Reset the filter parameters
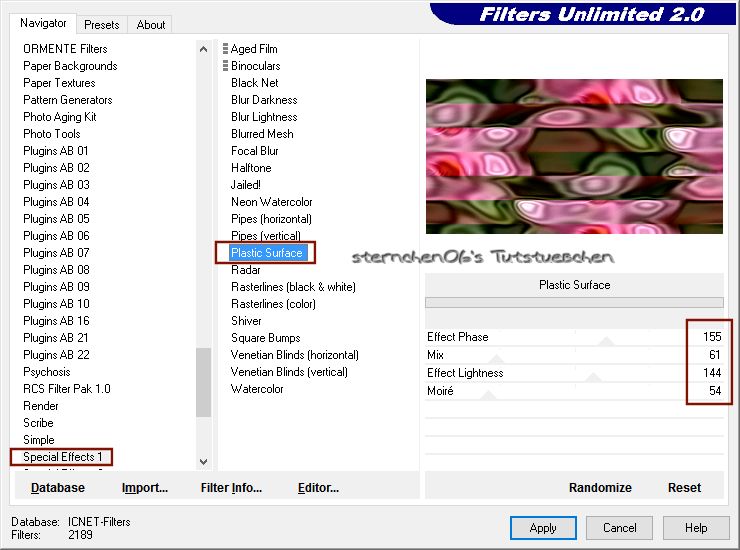 coord(684,488)
